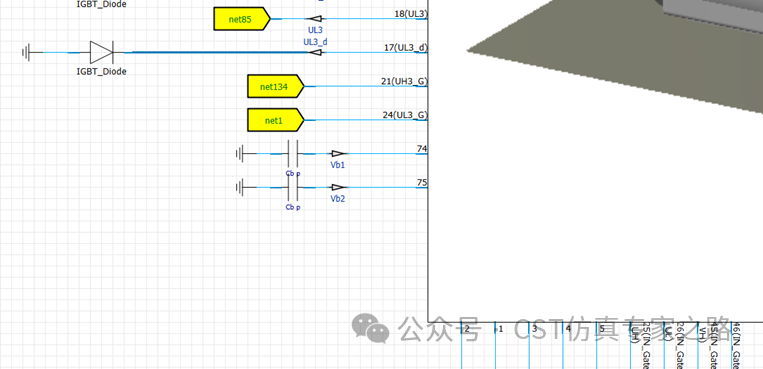This screenshot has height=369, width=763.
Task: Click the Vb1 probe arrow
Action: coord(338,154)
